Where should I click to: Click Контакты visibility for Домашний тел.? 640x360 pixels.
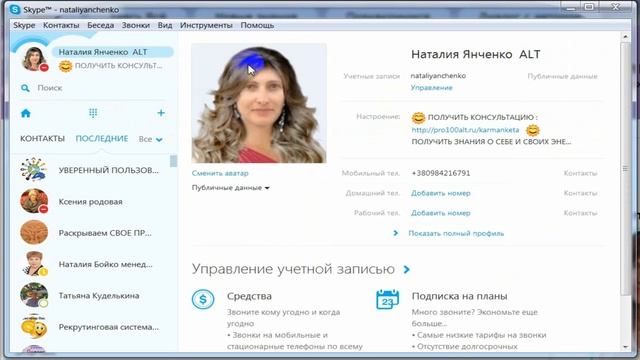[x=580, y=193]
